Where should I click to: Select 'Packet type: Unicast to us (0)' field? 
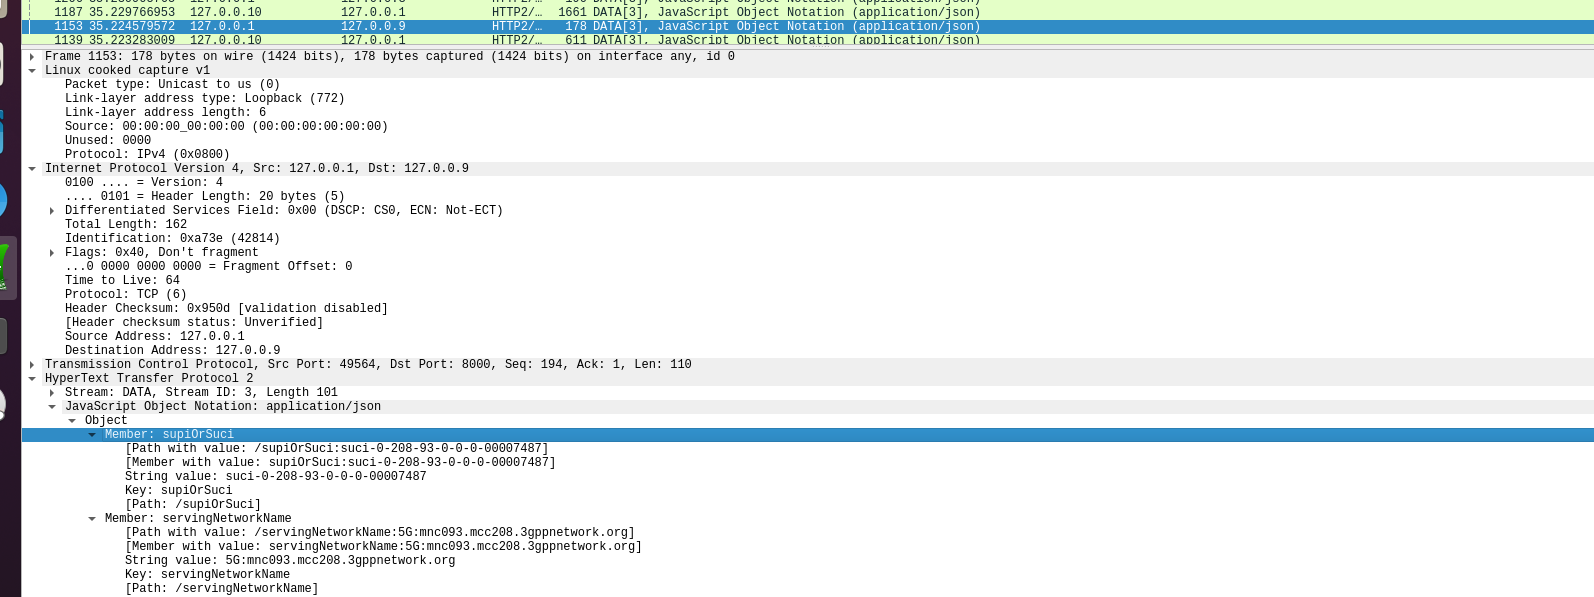[172, 85]
